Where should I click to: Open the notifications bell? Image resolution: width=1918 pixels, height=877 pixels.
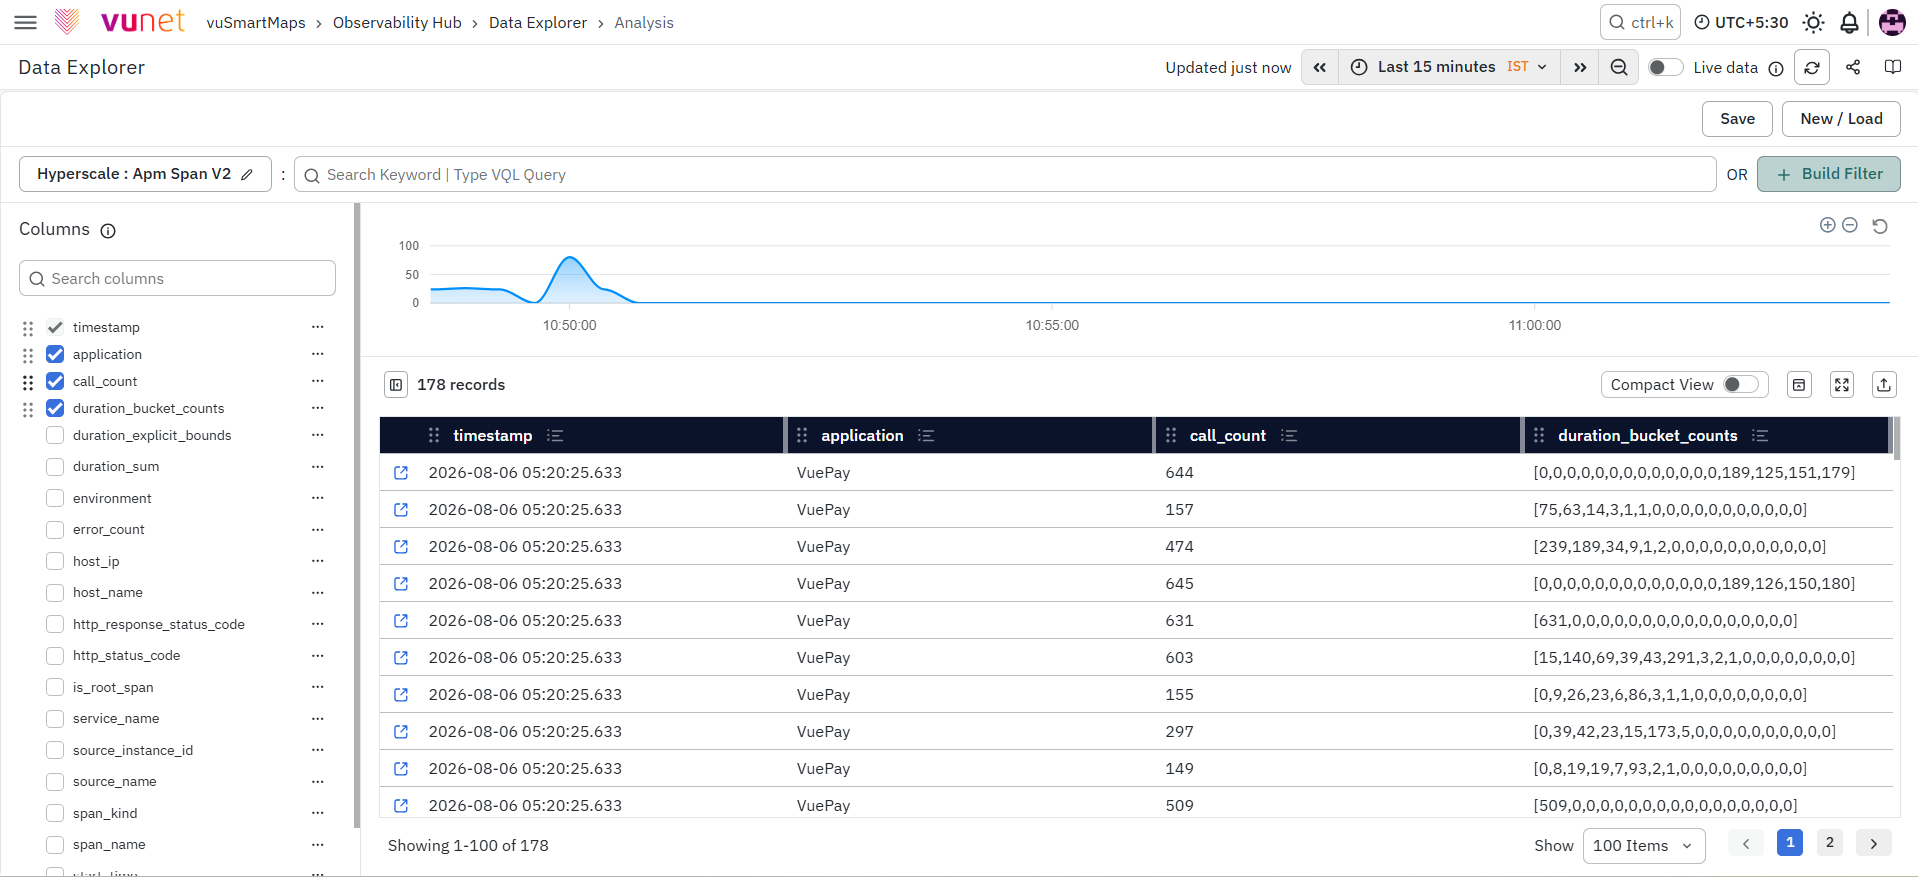(x=1850, y=22)
